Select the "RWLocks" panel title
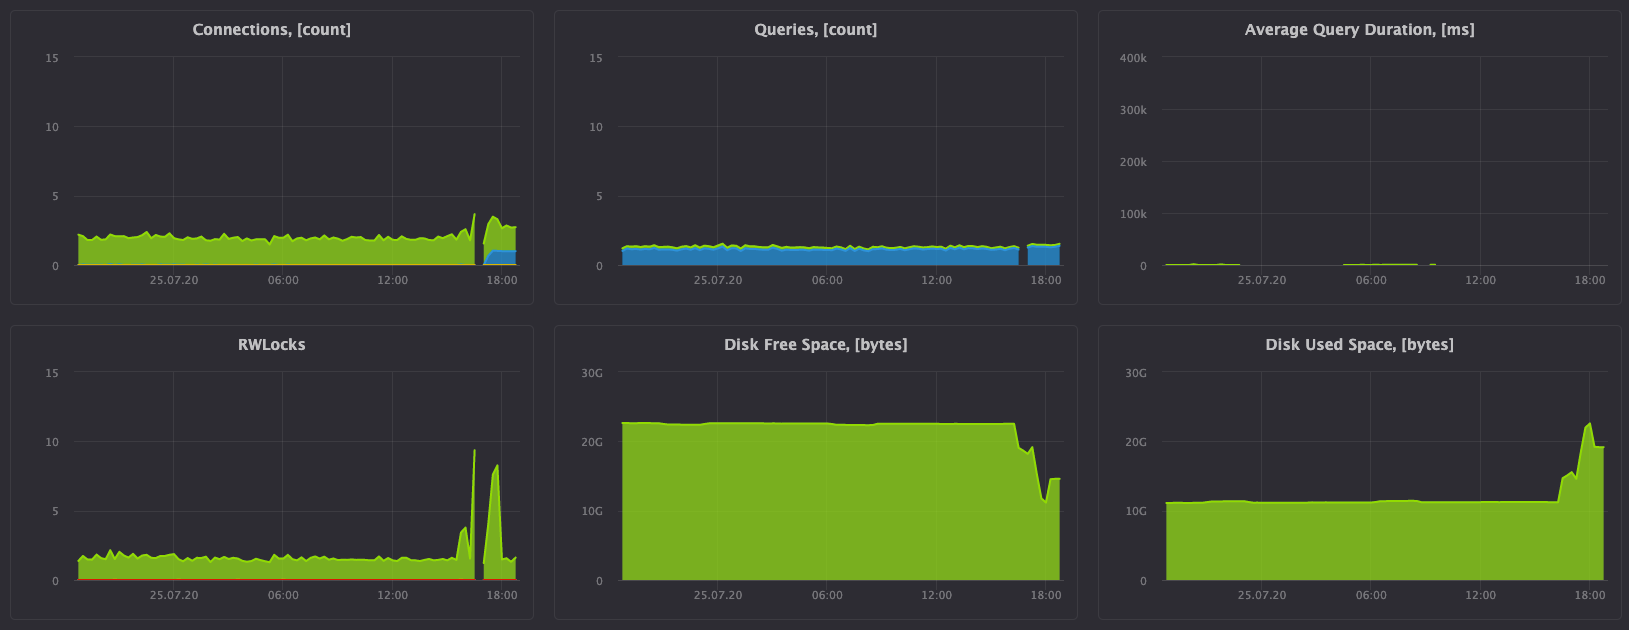Screen dimensions: 1629x630 click(x=272, y=345)
